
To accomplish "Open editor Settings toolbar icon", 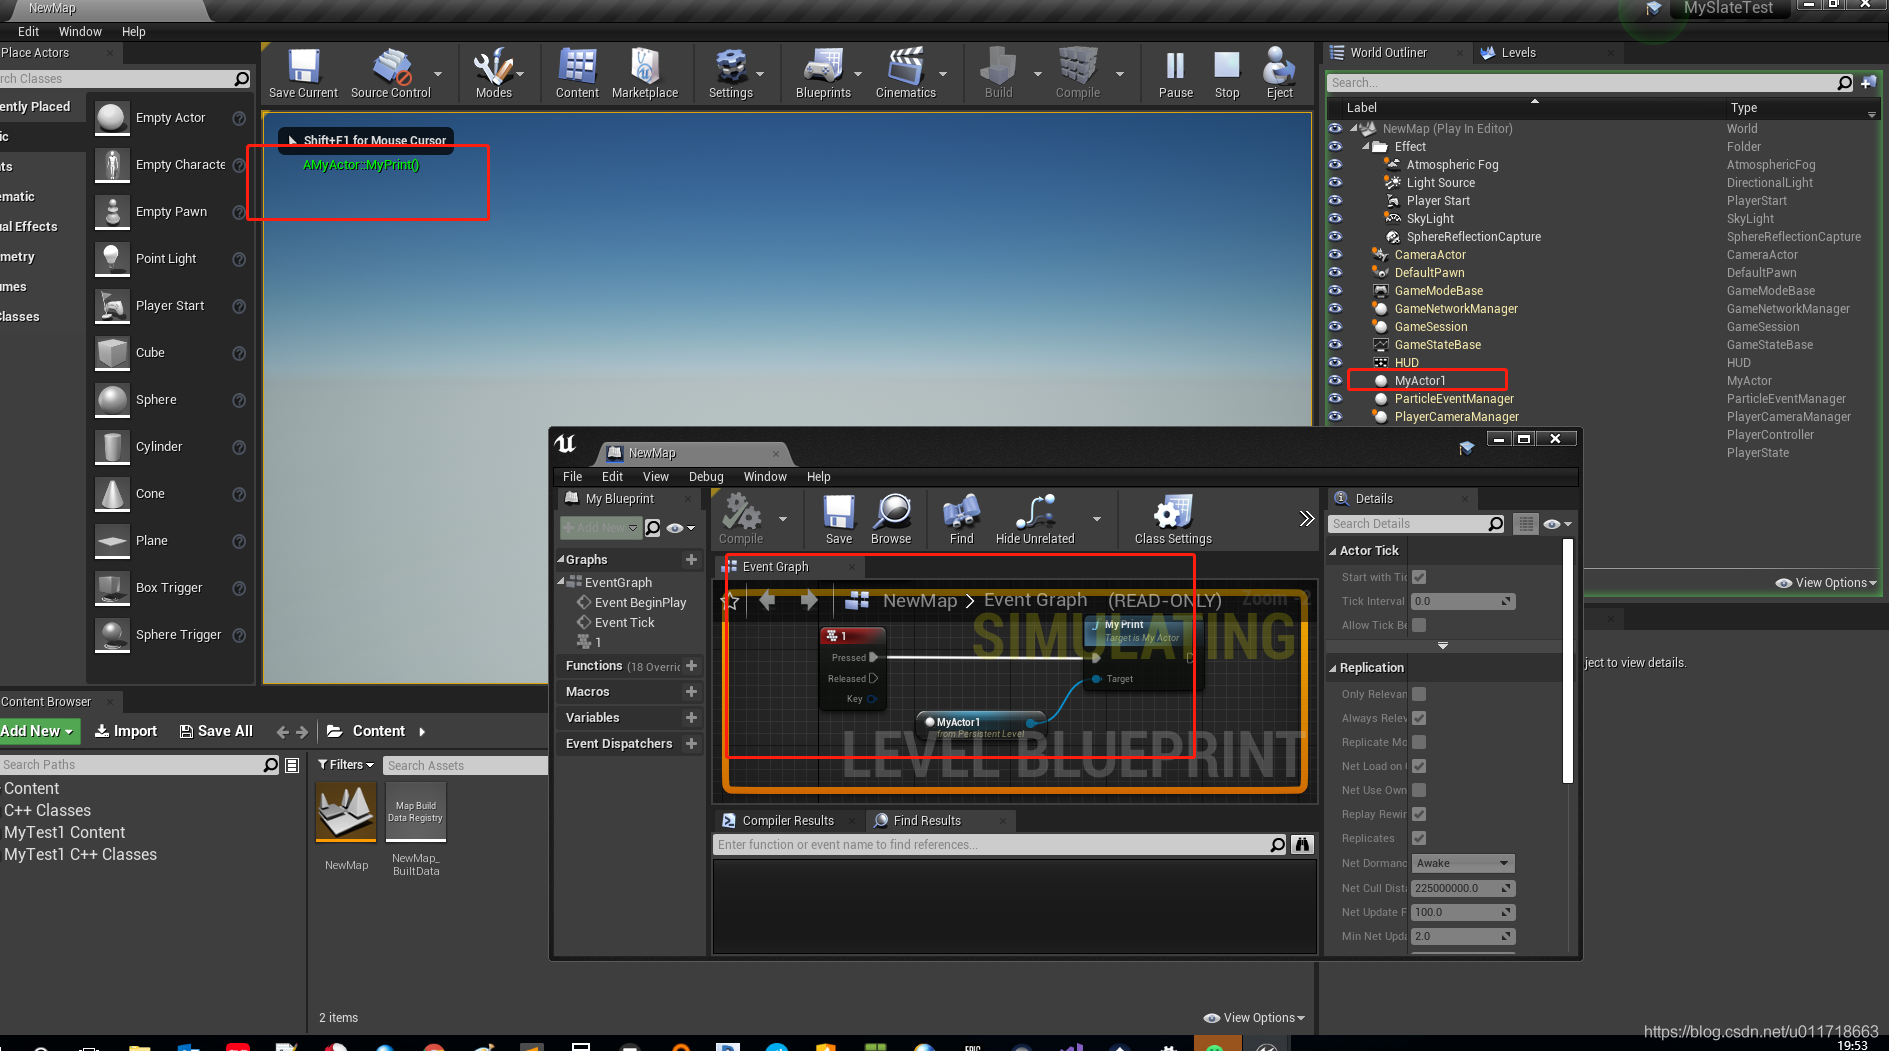I will coord(731,73).
